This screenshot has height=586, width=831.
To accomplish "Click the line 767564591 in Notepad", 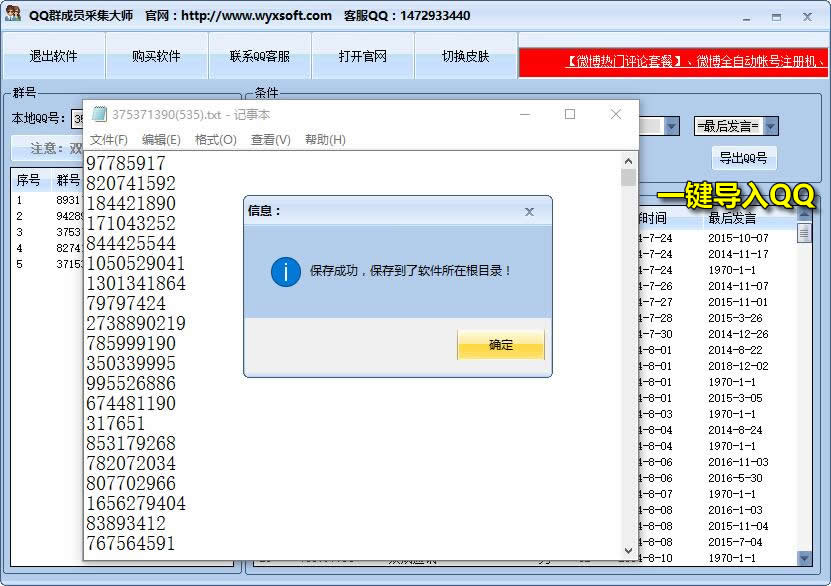I will coord(131,543).
